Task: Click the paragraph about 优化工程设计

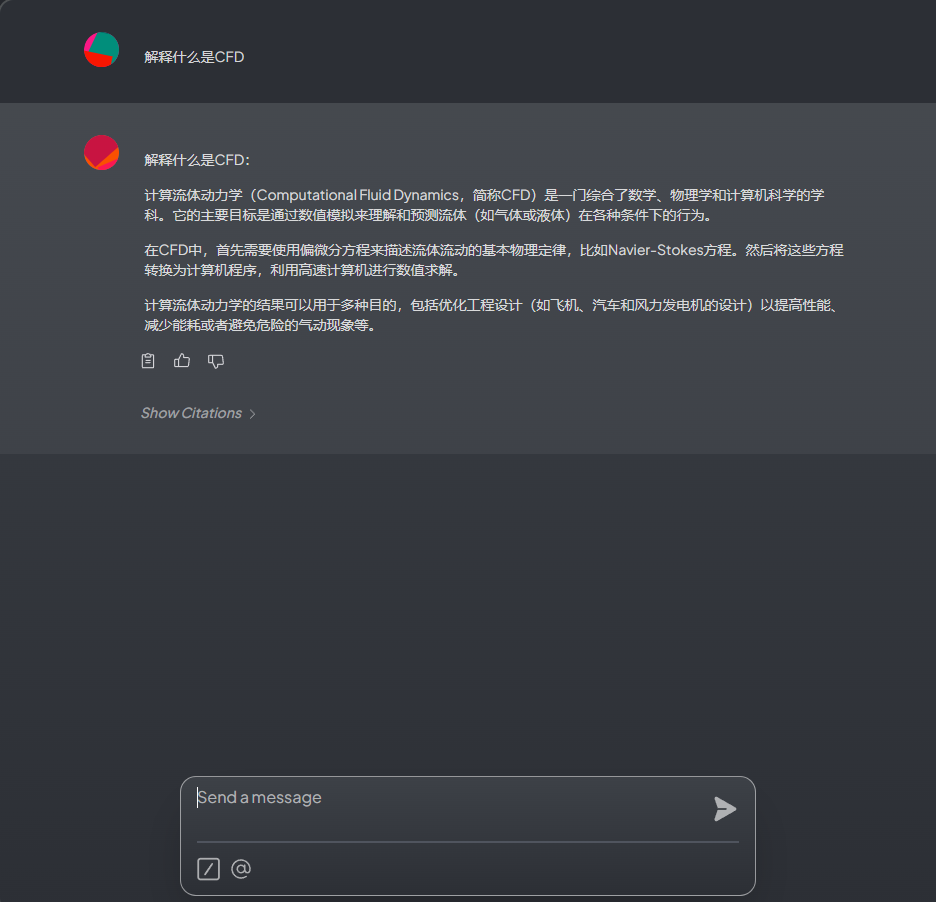Action: (494, 315)
